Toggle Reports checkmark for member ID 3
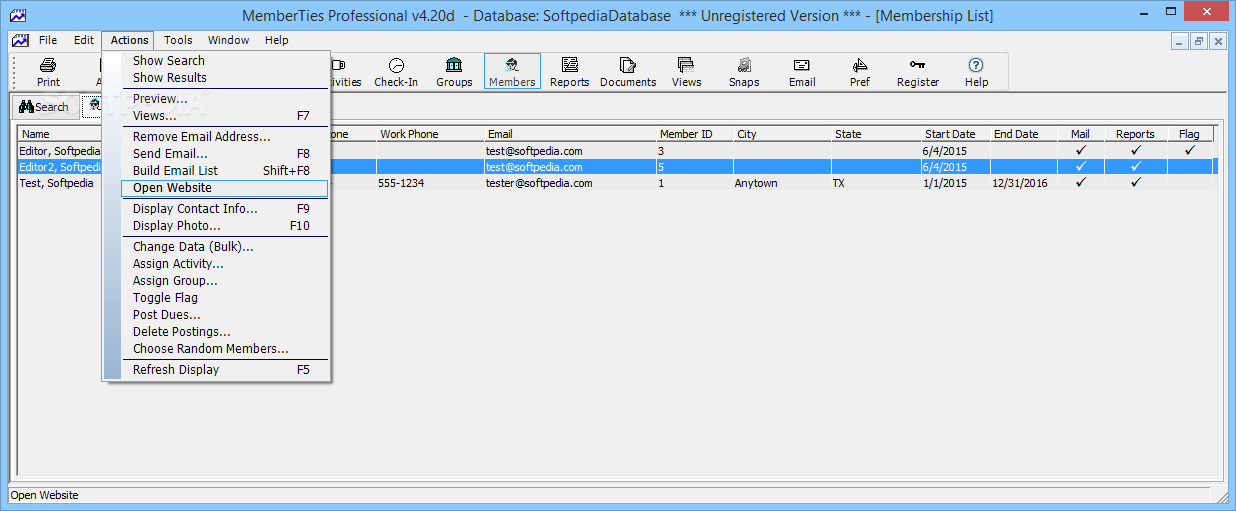 [x=1135, y=151]
